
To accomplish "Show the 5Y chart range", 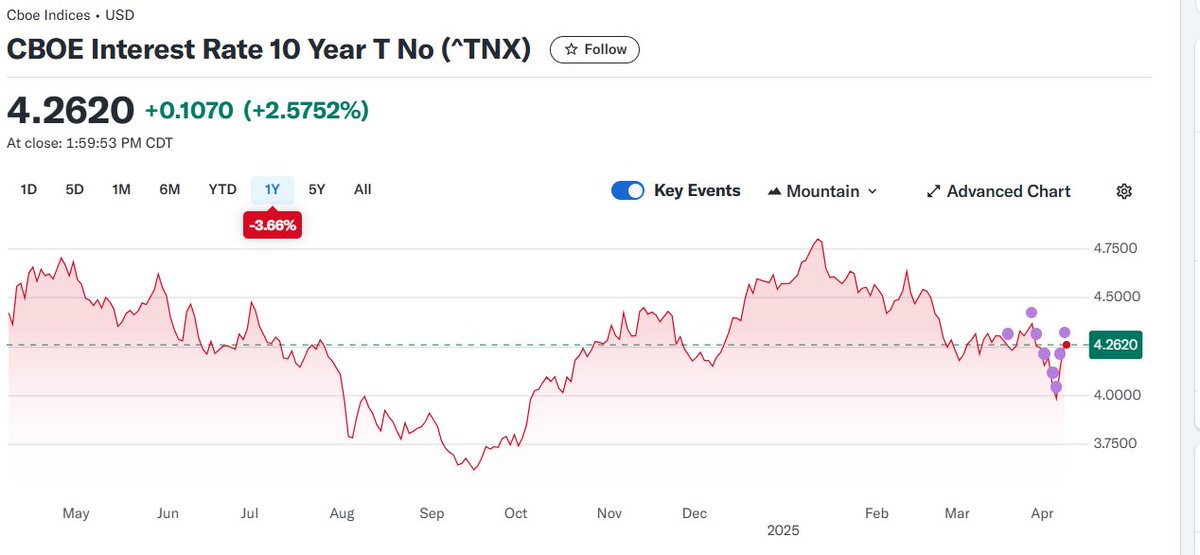I will 317,189.
